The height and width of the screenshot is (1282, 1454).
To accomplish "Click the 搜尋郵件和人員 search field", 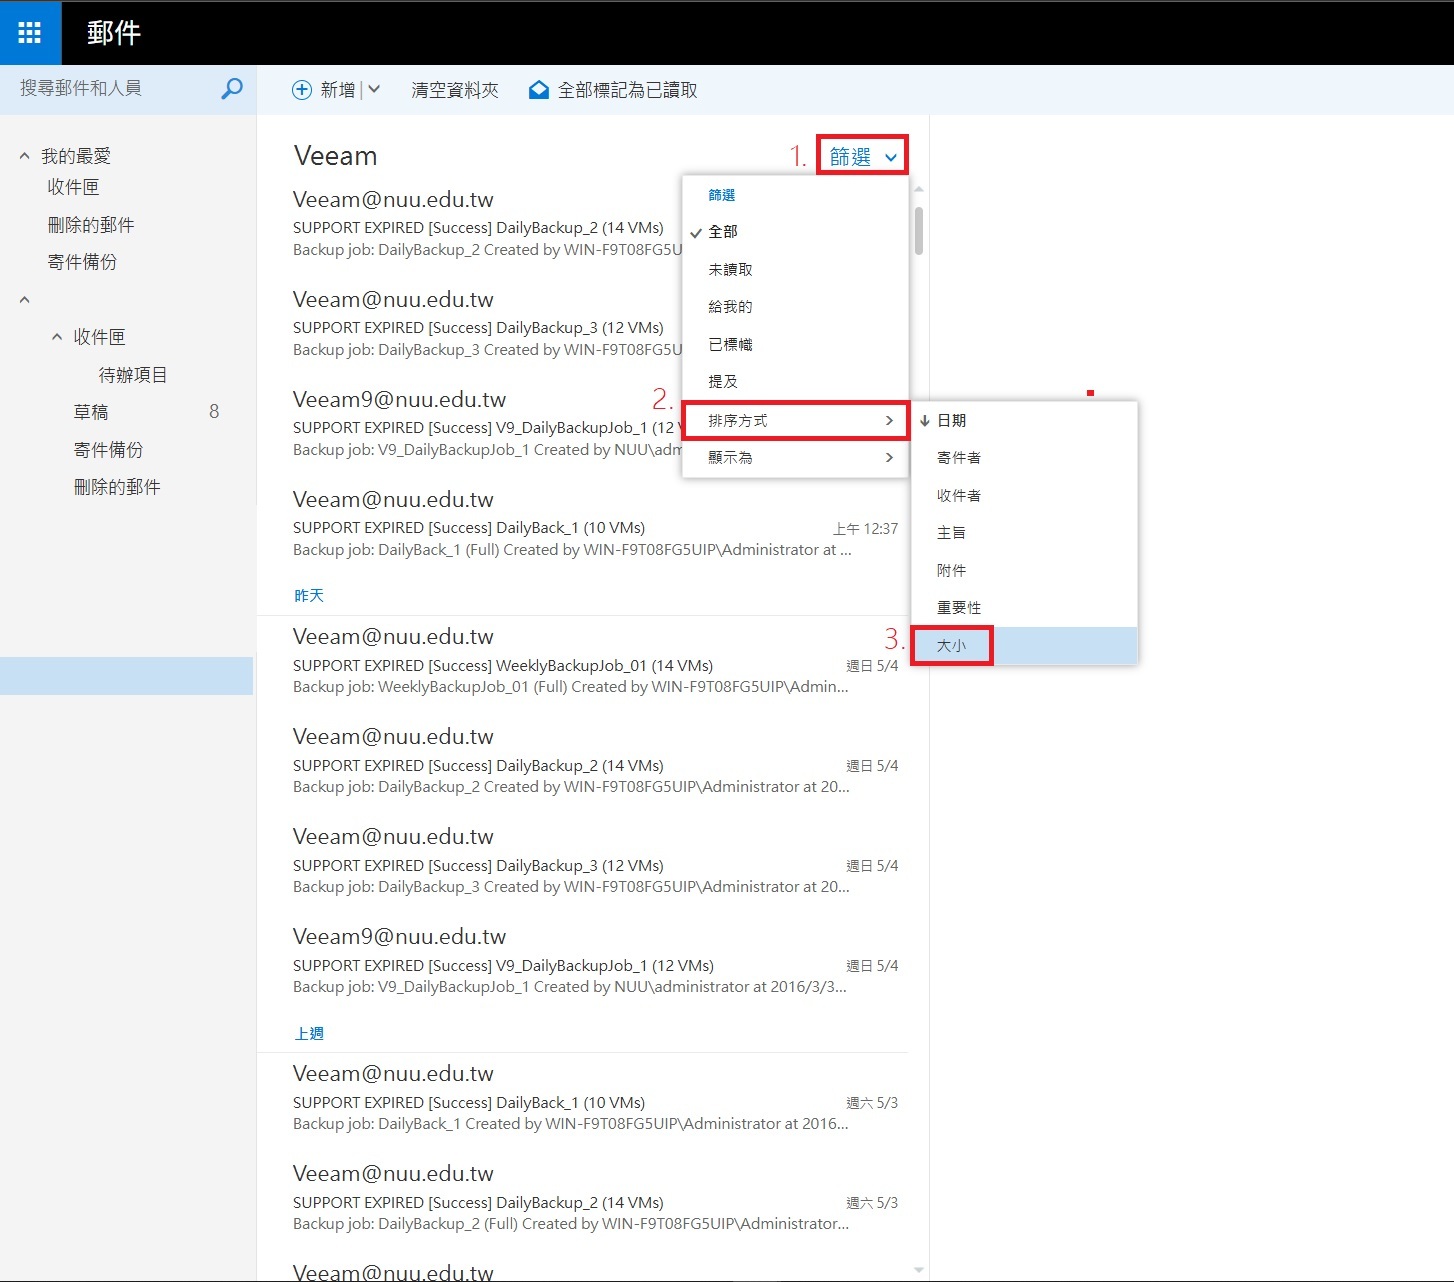I will 110,89.
